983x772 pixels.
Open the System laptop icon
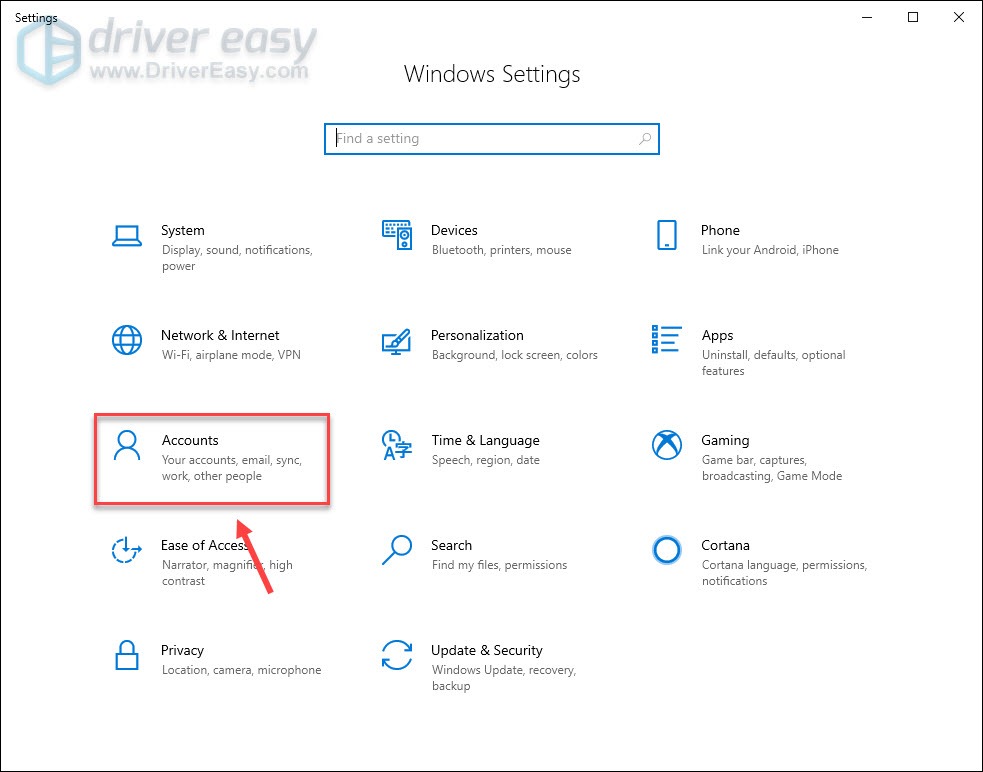[127, 236]
